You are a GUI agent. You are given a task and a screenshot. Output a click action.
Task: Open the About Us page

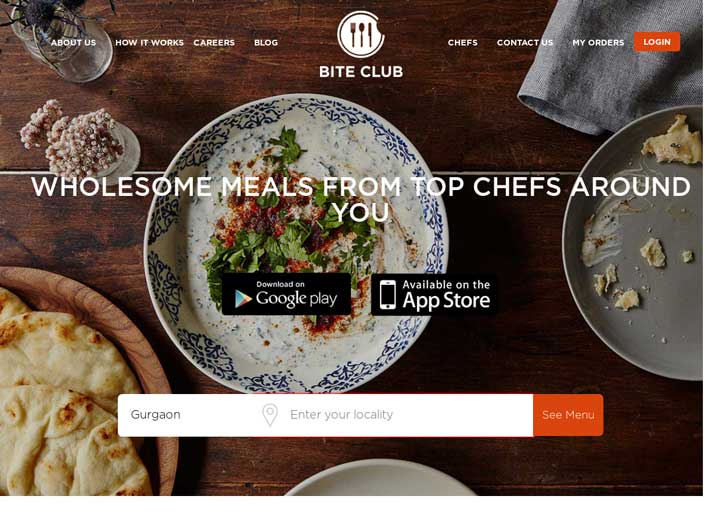[73, 43]
